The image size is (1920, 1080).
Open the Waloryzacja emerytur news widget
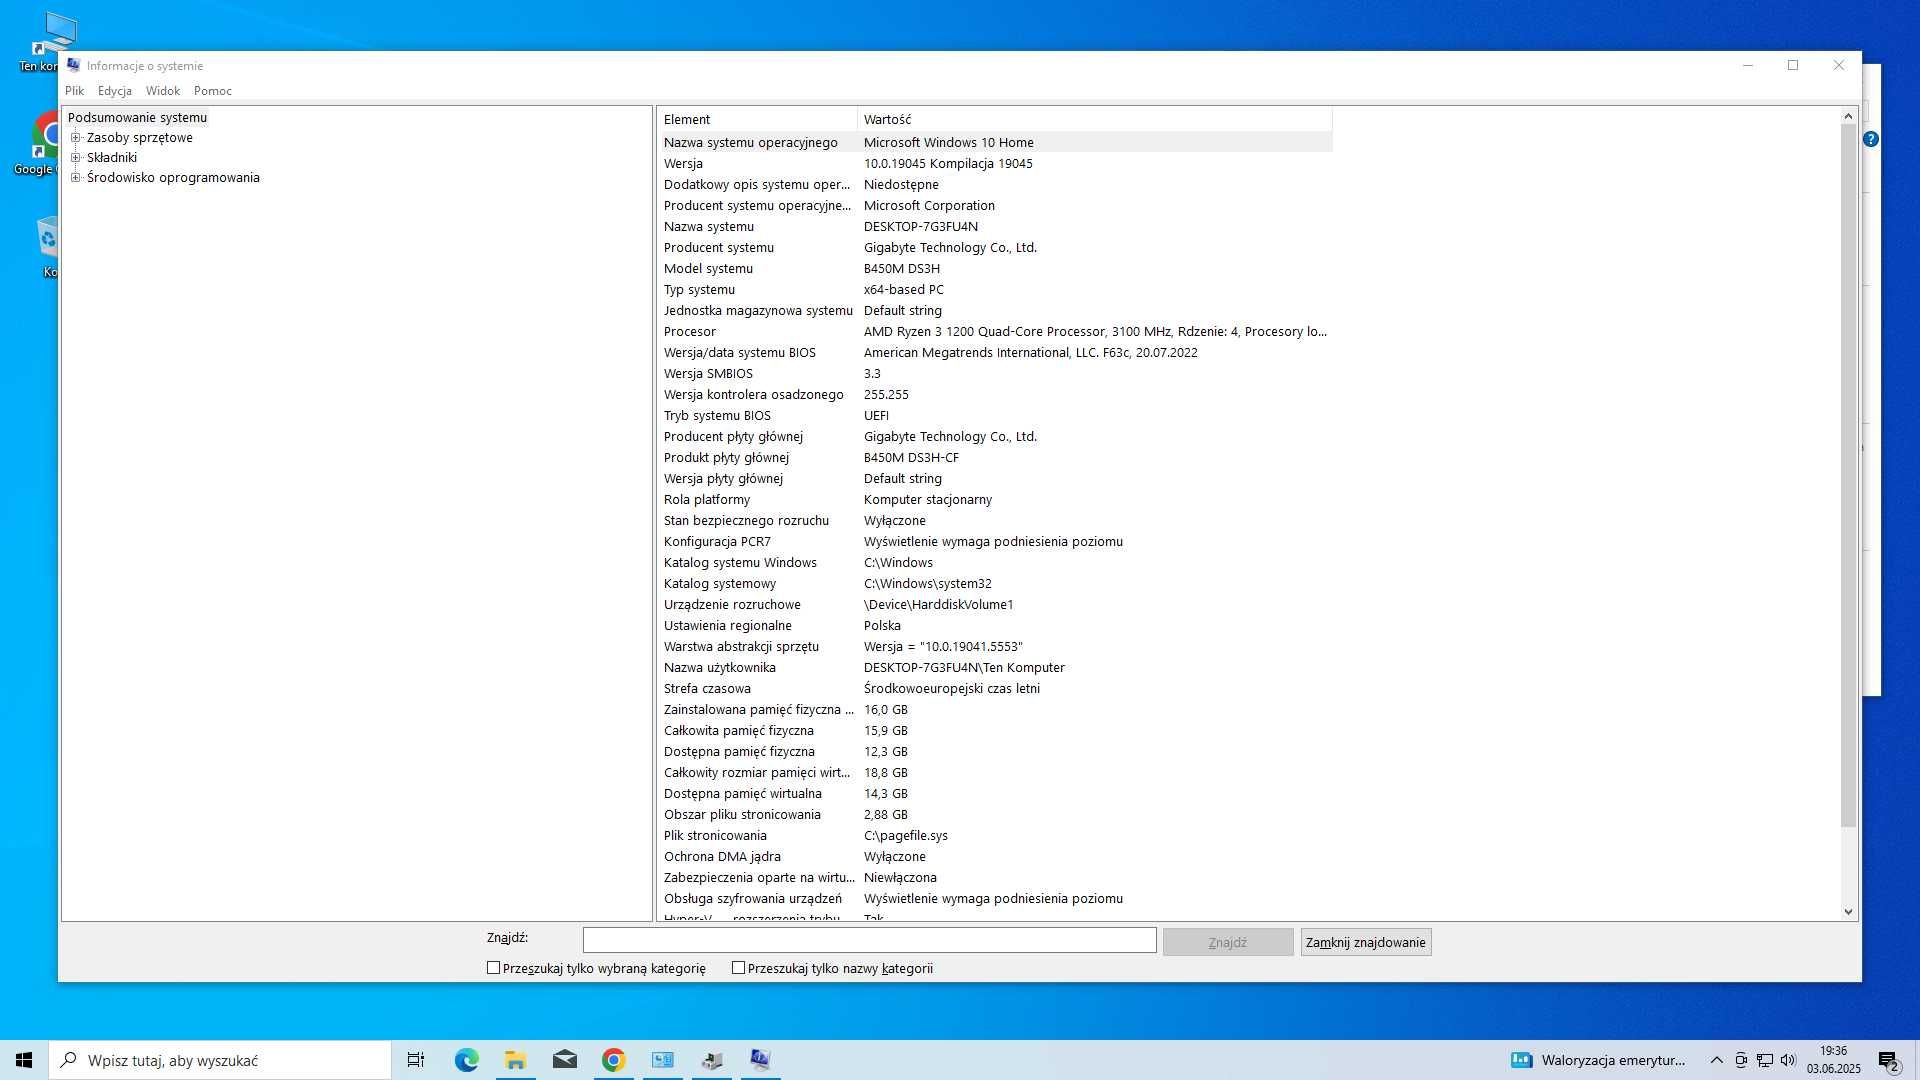point(1598,1060)
